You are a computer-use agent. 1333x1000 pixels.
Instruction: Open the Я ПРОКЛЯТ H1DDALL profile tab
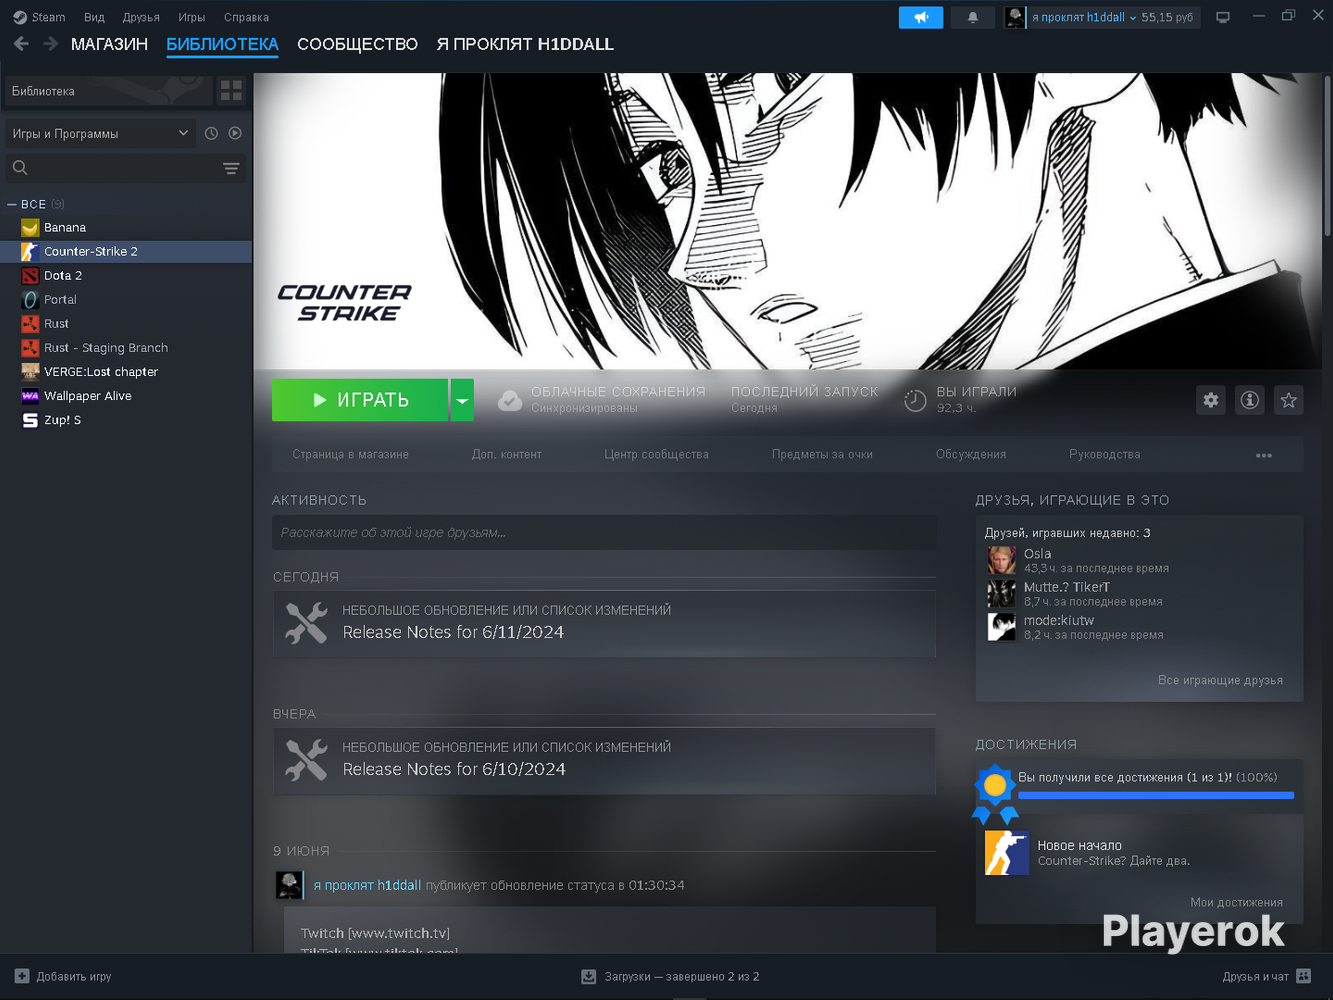(525, 44)
